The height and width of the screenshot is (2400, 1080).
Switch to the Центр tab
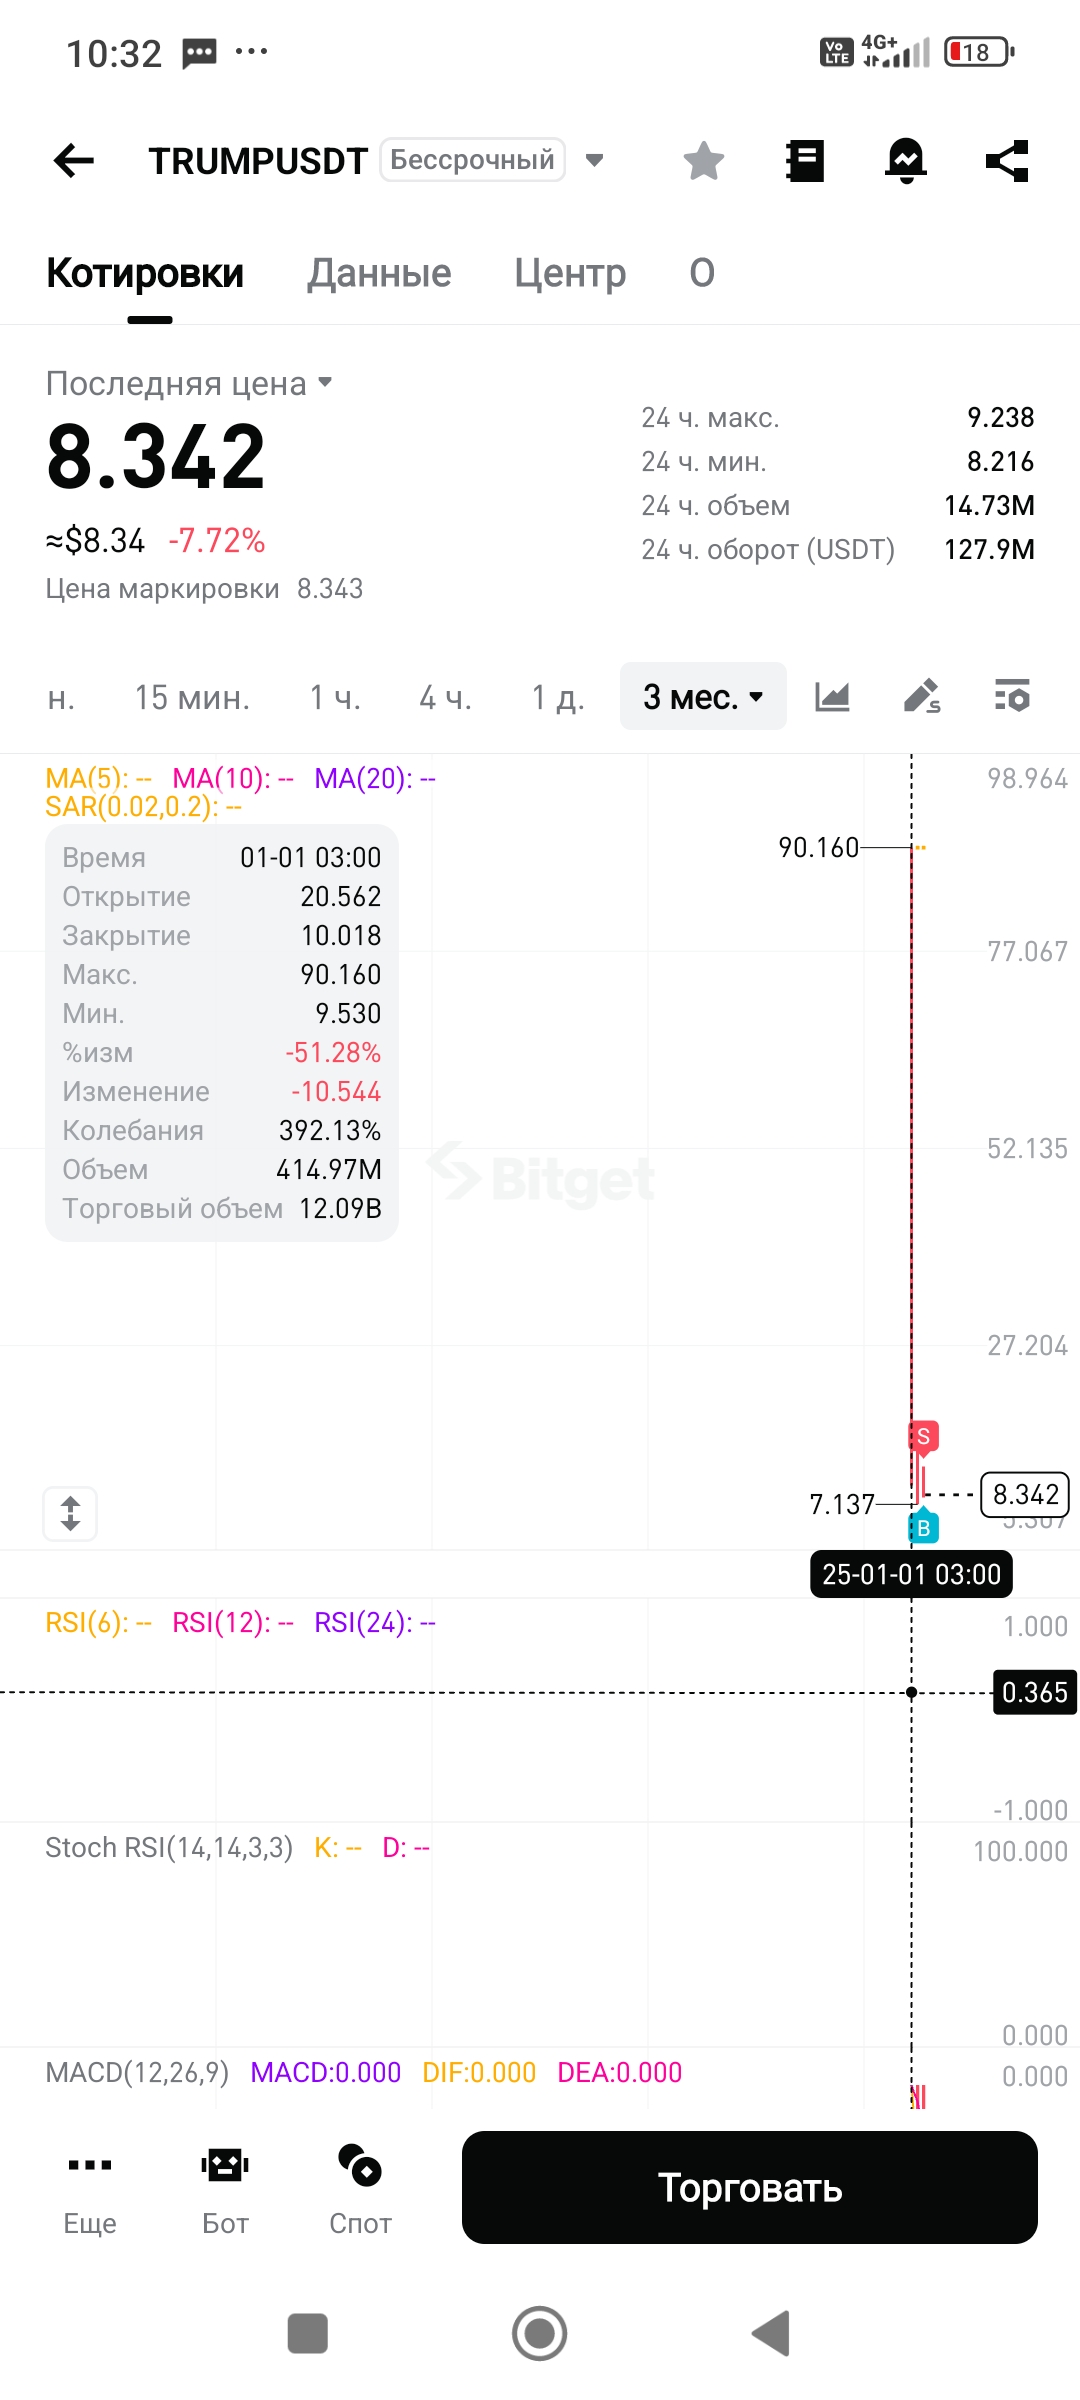570,273
